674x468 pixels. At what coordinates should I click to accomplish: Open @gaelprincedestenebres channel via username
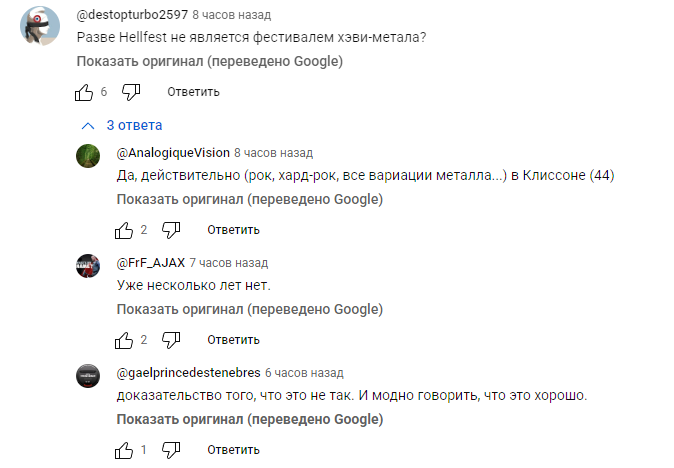pyautogui.click(x=187, y=373)
